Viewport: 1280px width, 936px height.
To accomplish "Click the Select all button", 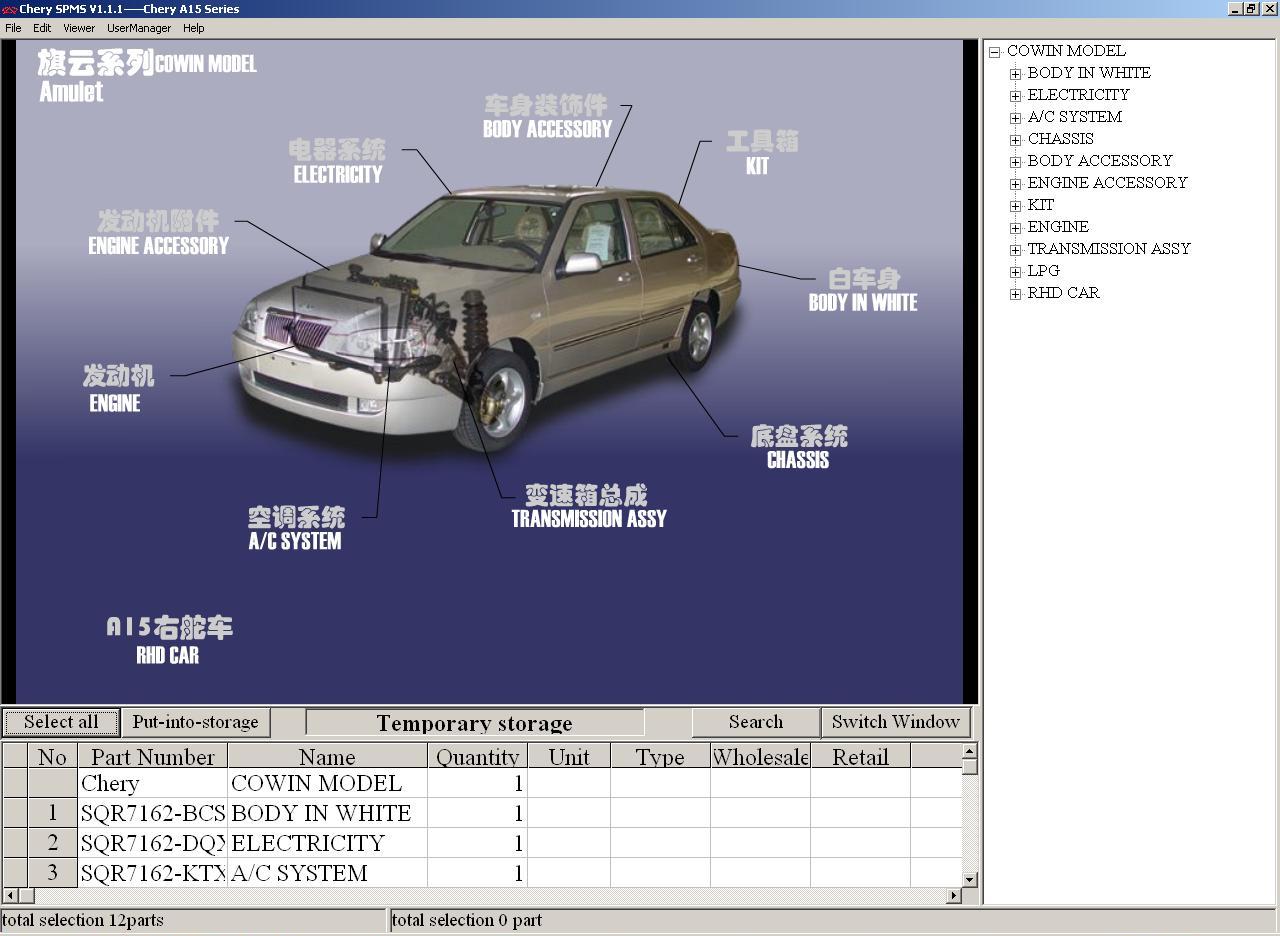I will [x=61, y=722].
